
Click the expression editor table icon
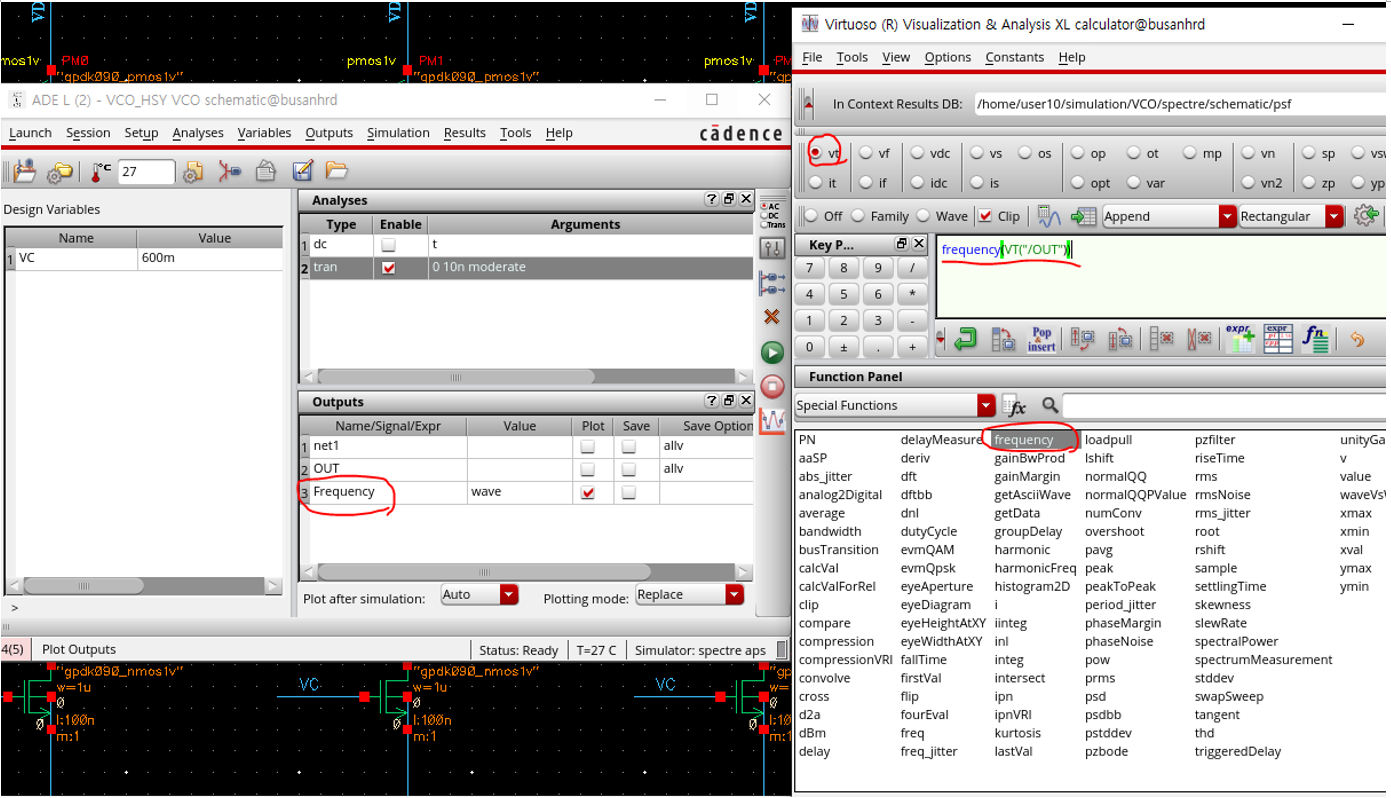point(1277,339)
